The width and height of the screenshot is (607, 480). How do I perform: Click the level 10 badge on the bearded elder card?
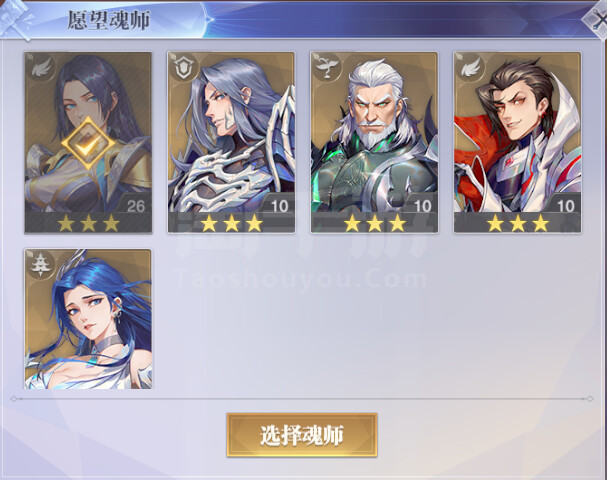click(422, 204)
